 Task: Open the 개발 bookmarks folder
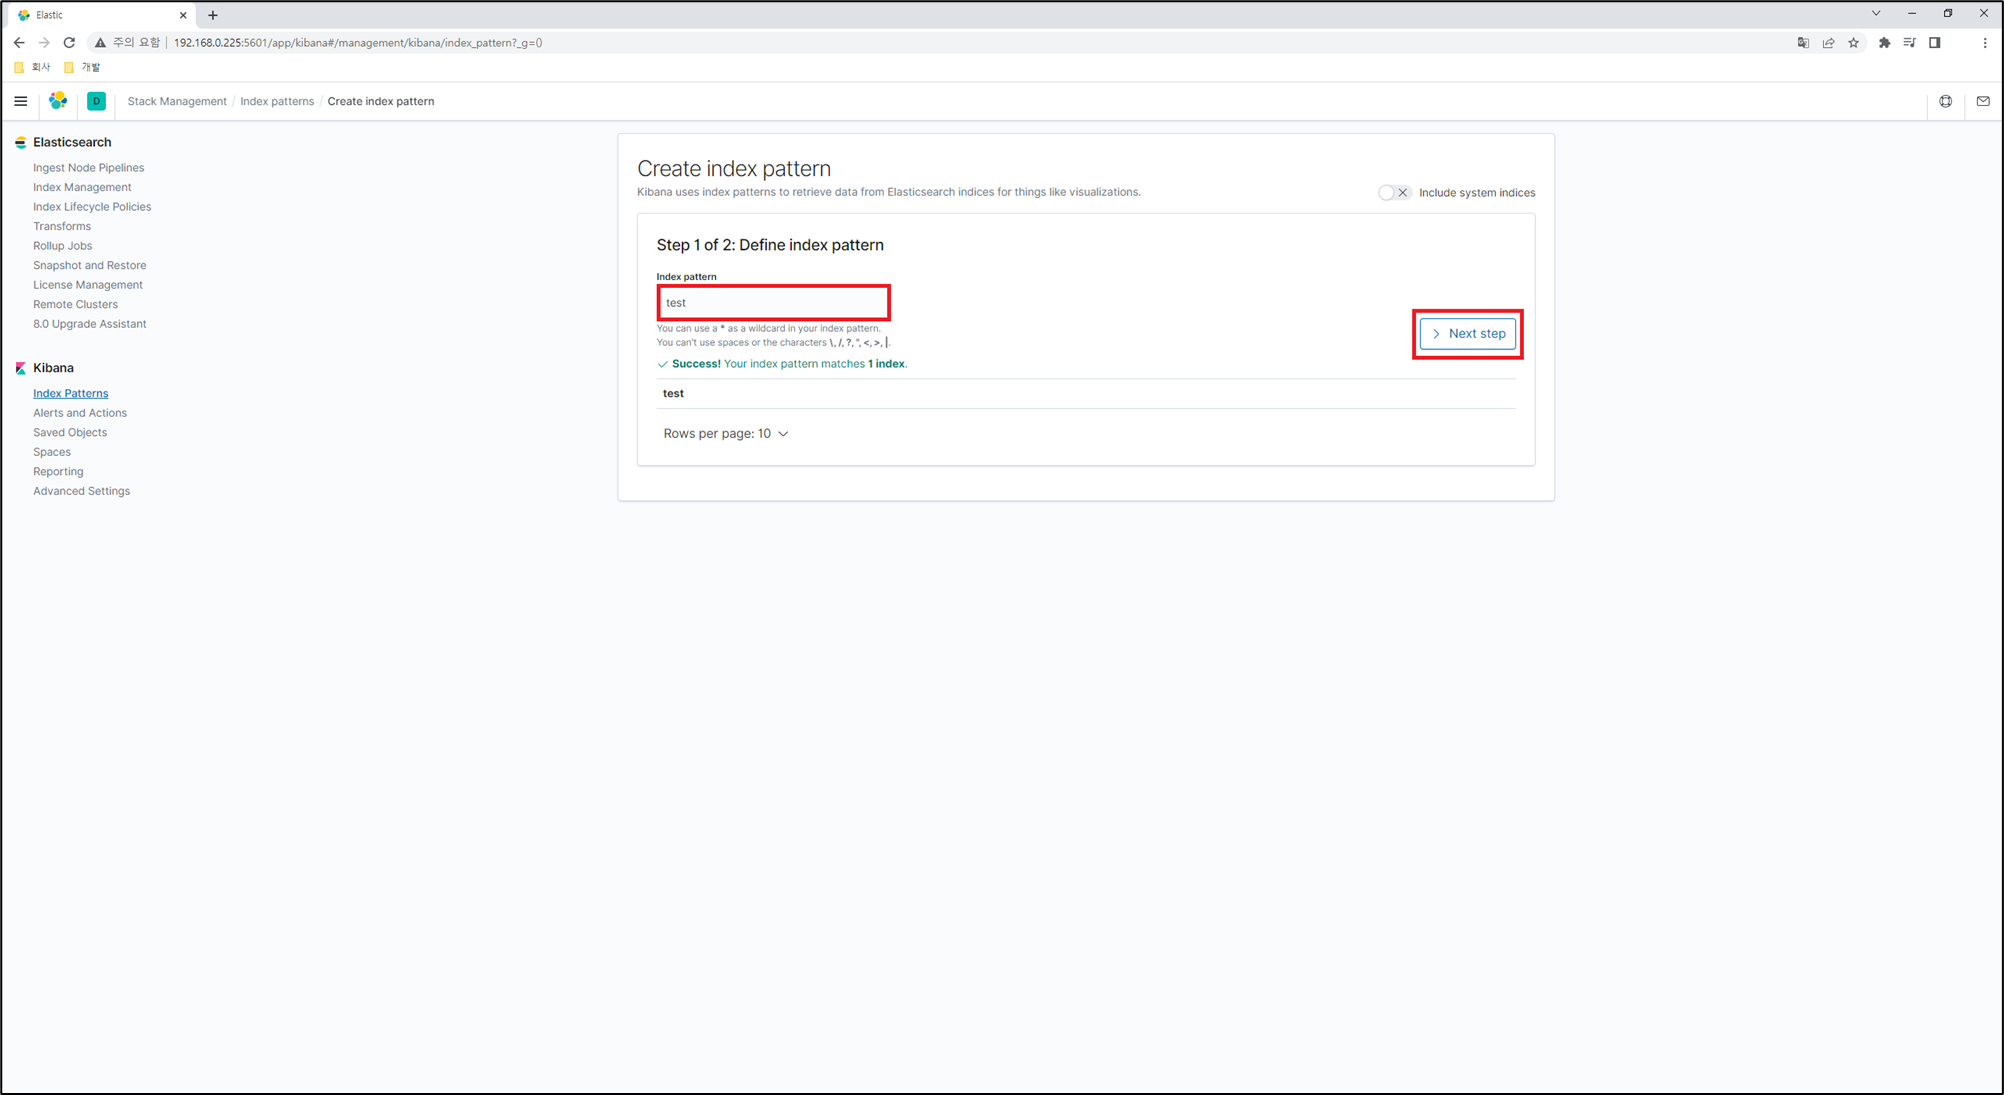pyautogui.click(x=82, y=67)
